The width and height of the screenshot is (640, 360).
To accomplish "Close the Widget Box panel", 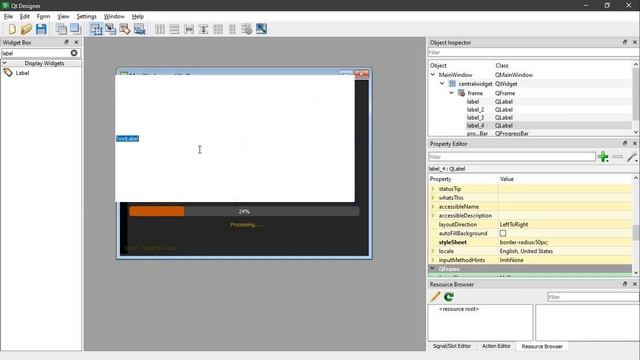I will pos(76,42).
